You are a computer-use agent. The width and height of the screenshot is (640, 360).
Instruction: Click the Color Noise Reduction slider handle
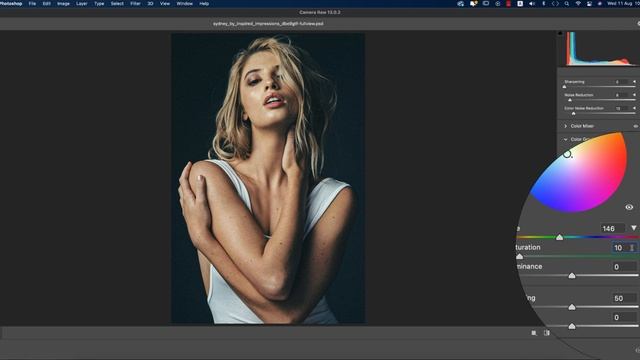(x=573, y=113)
